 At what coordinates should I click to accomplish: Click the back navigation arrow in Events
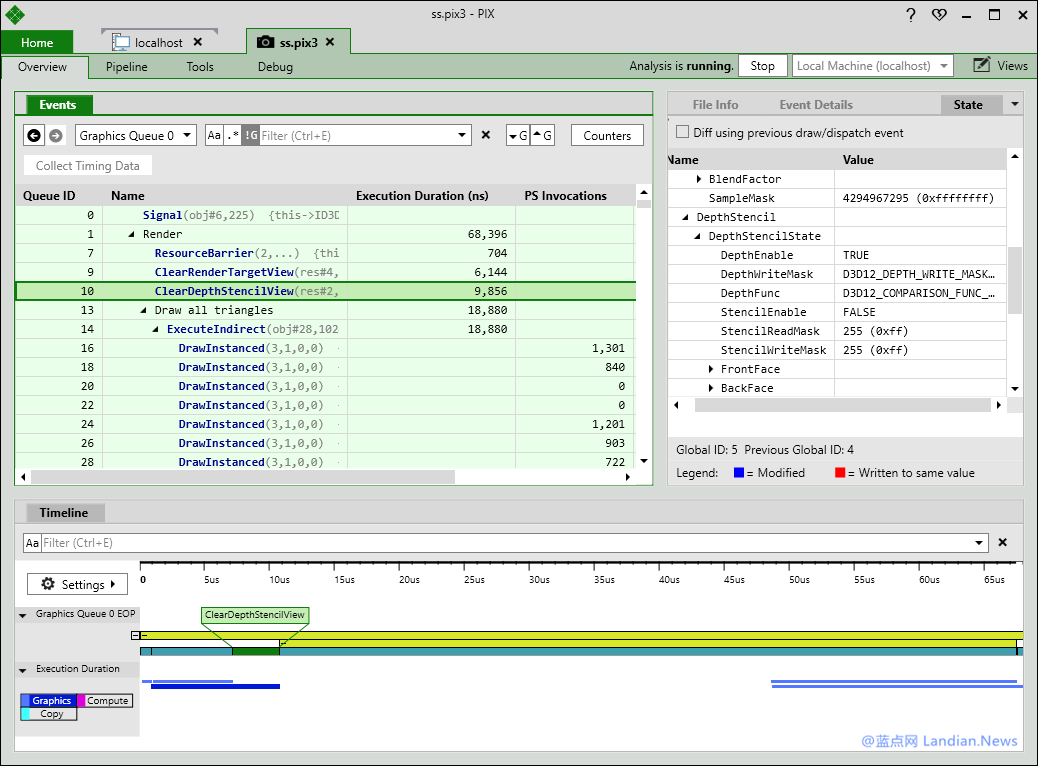(34, 136)
